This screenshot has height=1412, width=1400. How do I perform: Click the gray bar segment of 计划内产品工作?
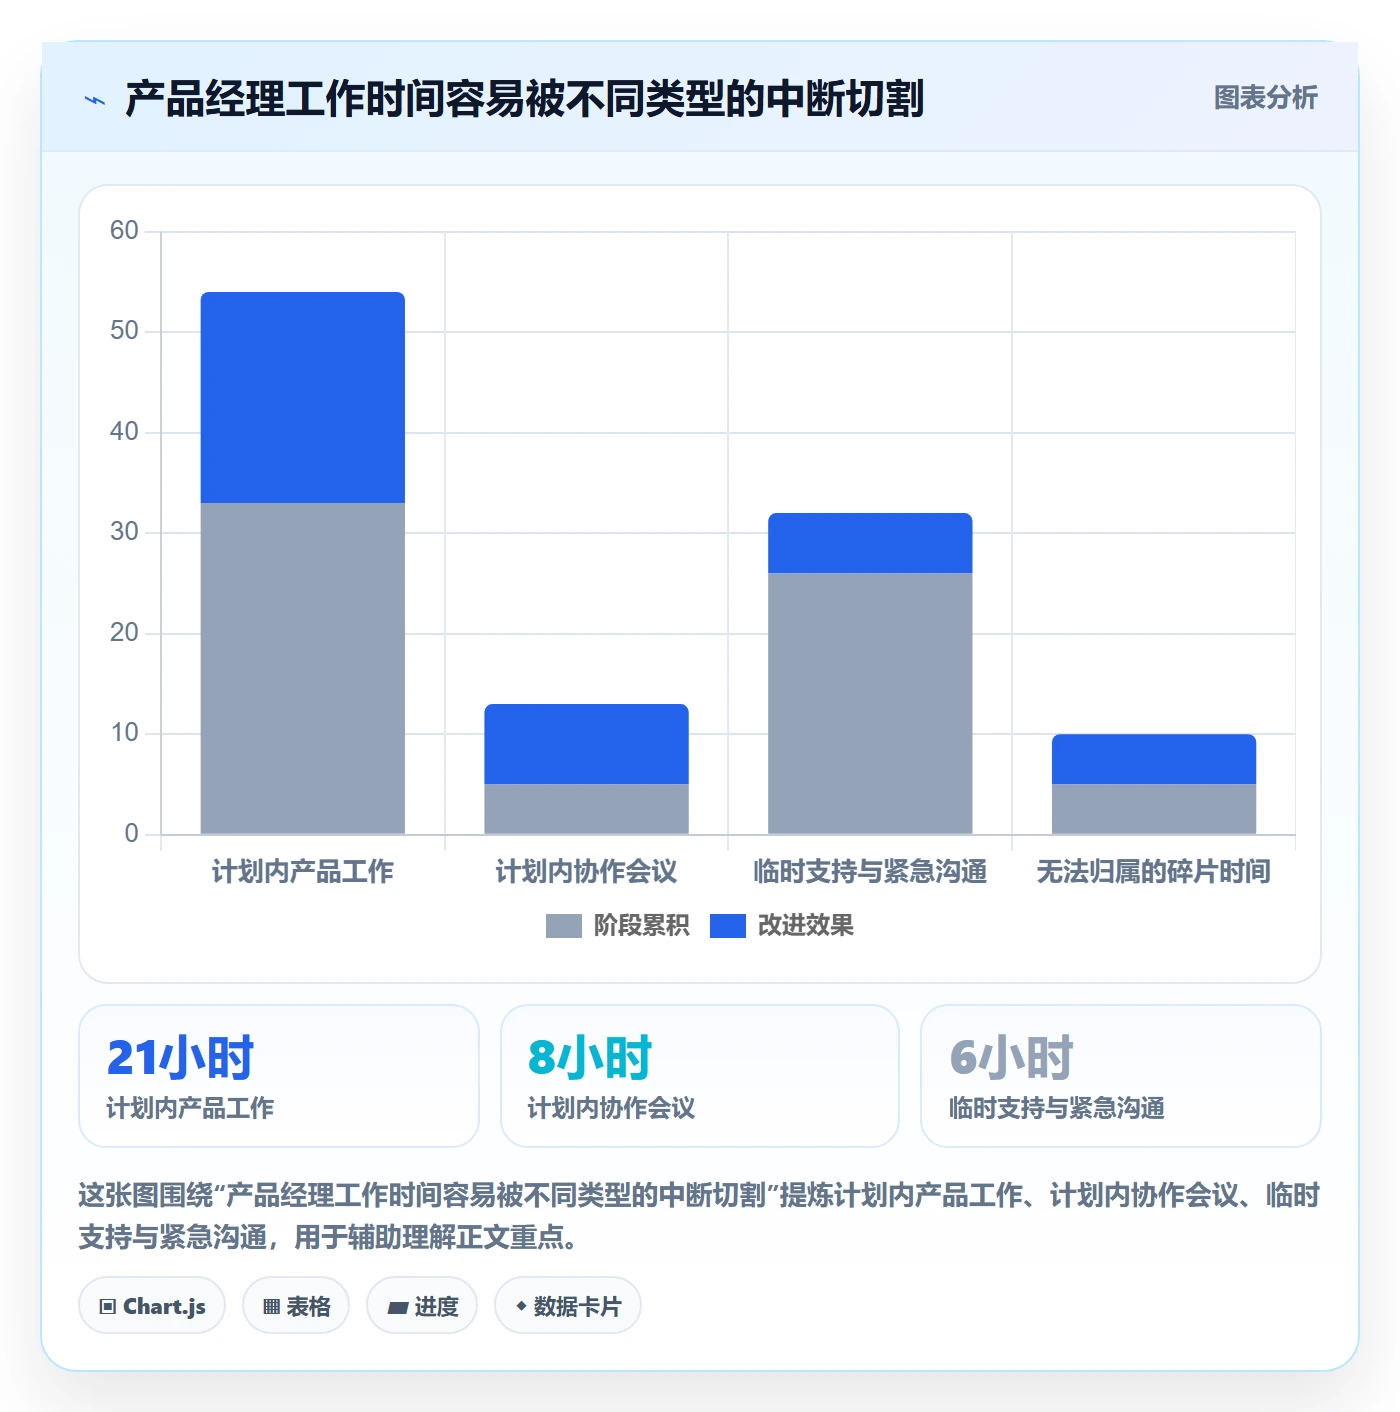[303, 668]
